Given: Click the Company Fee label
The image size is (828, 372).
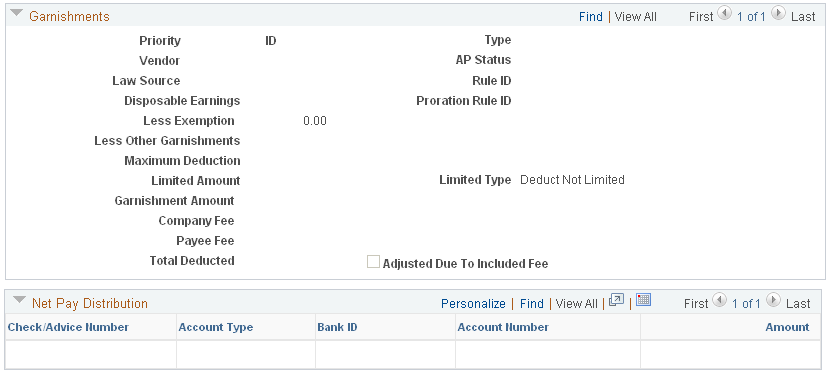Looking at the screenshot, I should (x=196, y=220).
